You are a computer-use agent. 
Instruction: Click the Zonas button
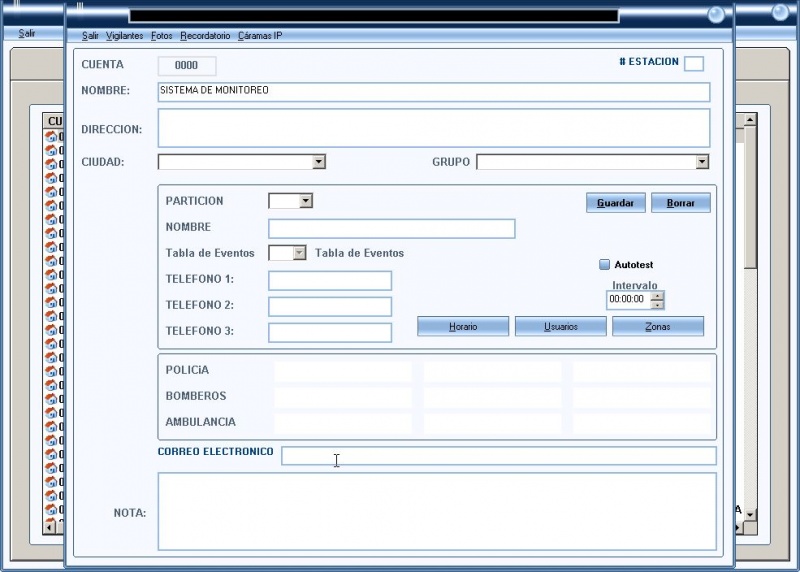(657, 327)
